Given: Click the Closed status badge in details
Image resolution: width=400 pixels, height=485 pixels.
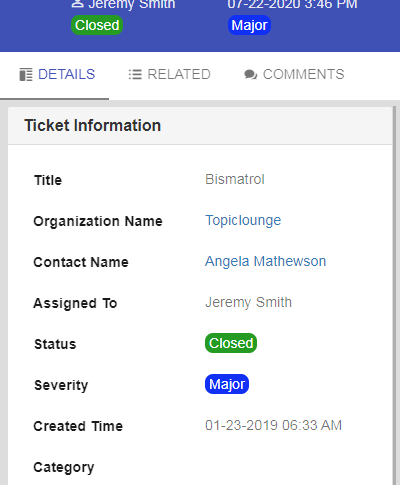Looking at the screenshot, I should pos(231,343).
